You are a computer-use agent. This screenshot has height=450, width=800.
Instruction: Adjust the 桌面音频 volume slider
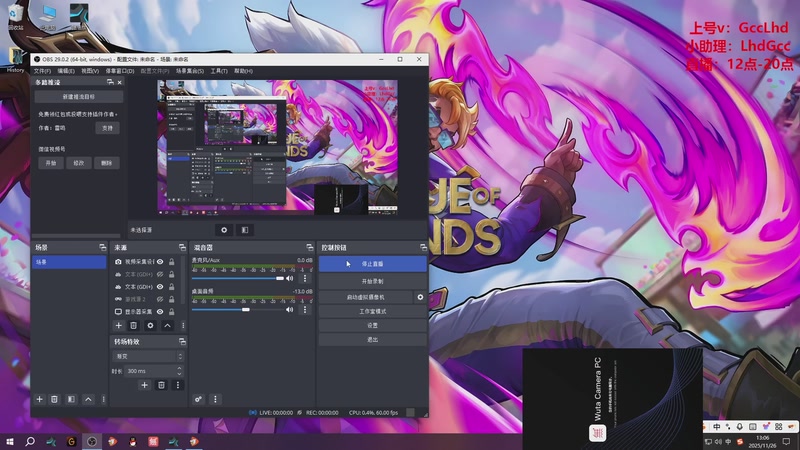click(x=238, y=309)
